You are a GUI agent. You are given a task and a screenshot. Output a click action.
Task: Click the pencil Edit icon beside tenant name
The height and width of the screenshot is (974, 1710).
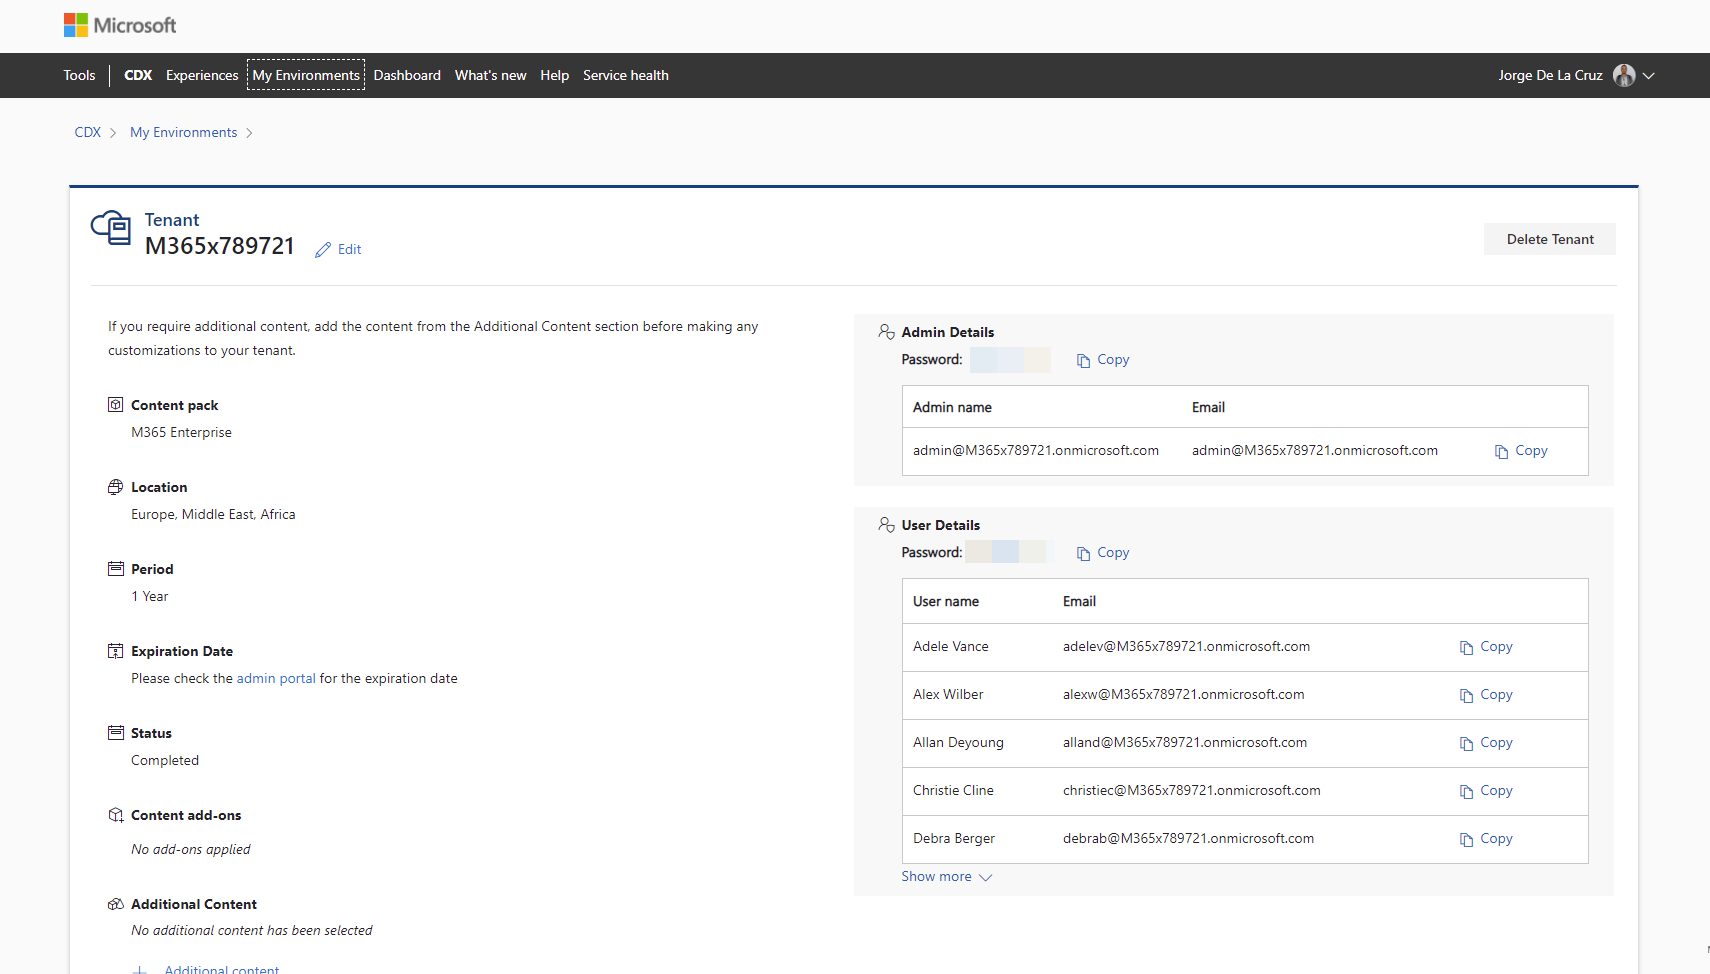(323, 250)
